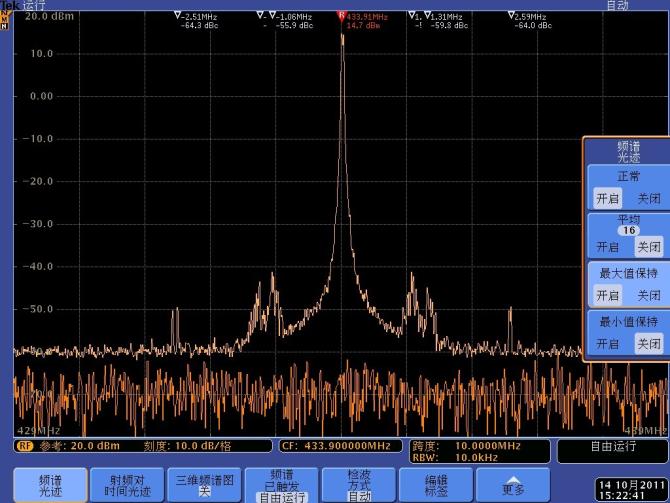Select the -1.06MHz marker triangle
The height and width of the screenshot is (503, 670).
pyautogui.click(x=273, y=15)
